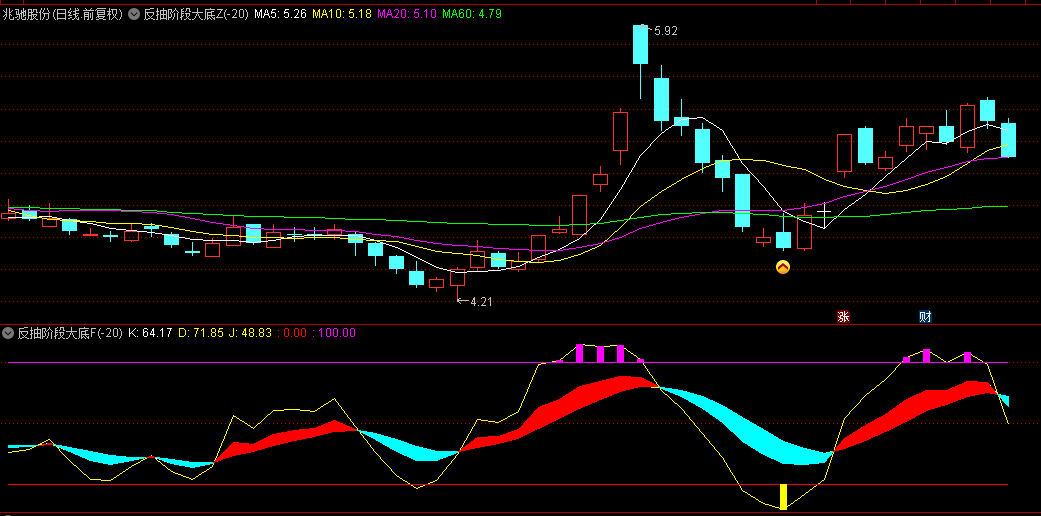Select the 反抽阶段大底F(-20) sub-indicator name
This screenshot has width=1041, height=516.
pyautogui.click(x=70, y=333)
